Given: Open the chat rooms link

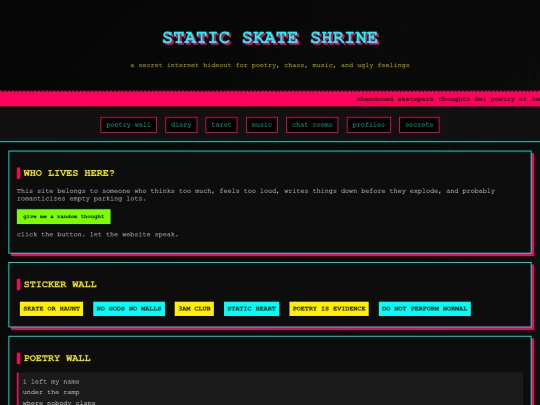Looking at the screenshot, I should 312,125.
